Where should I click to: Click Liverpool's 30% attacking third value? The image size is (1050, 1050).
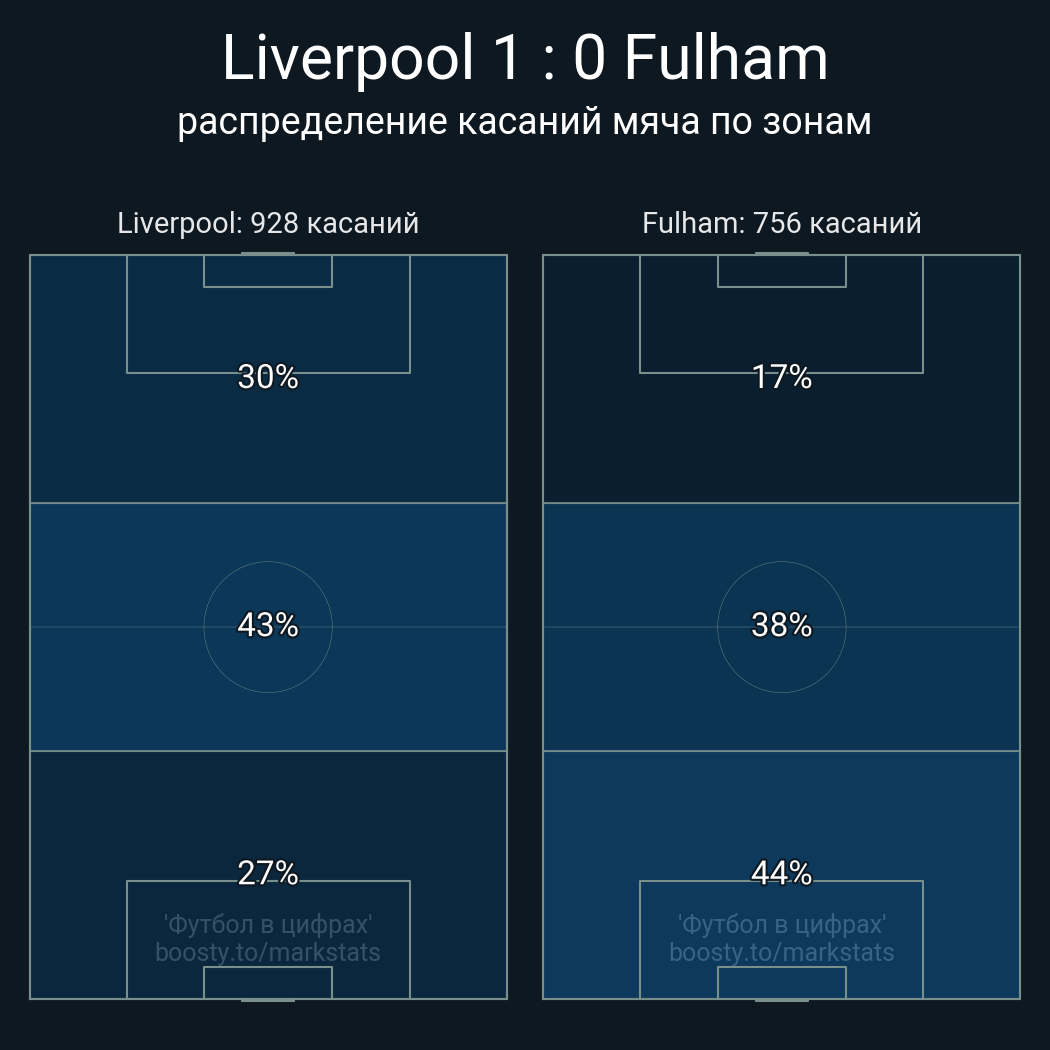pos(268,377)
